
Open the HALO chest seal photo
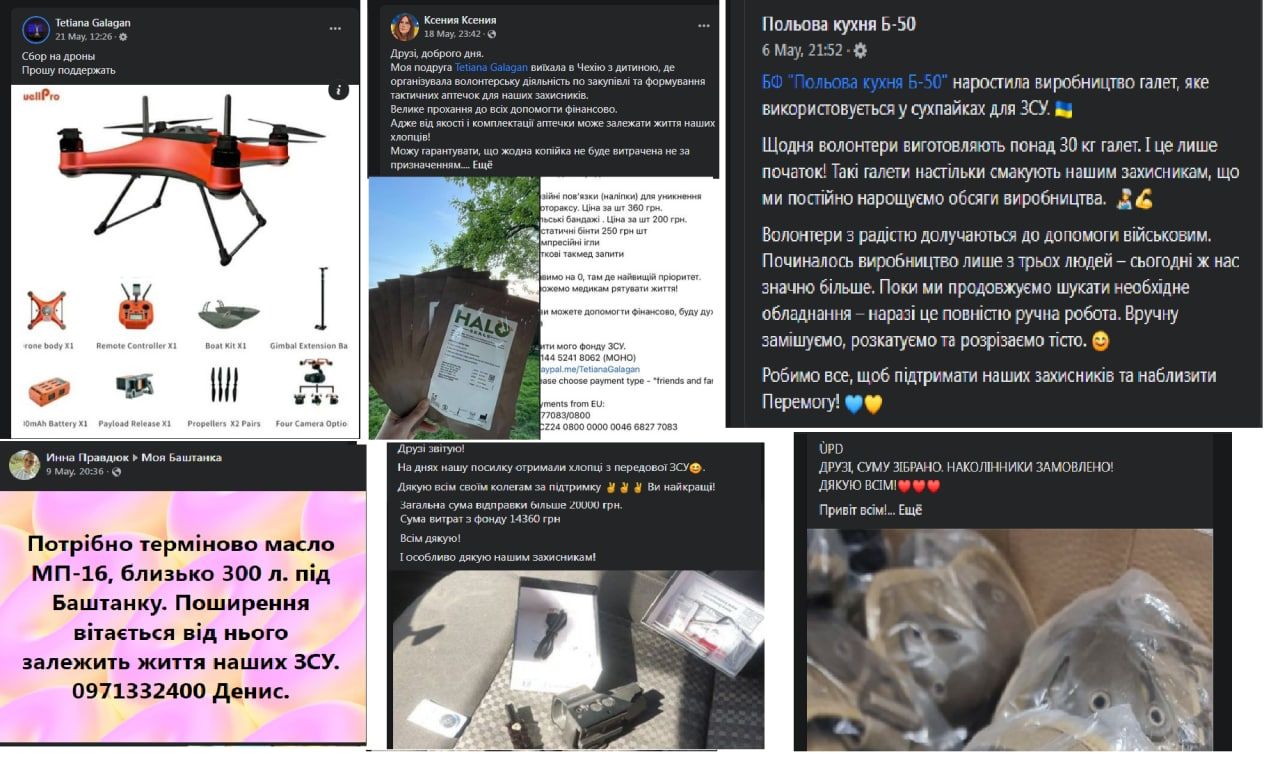point(454,308)
